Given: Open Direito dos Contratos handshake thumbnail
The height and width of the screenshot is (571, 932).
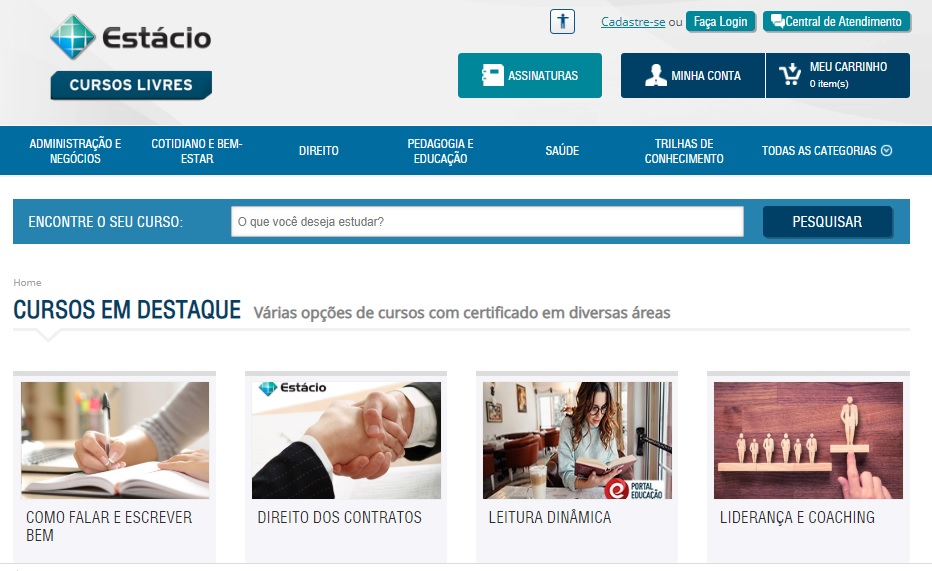Looking at the screenshot, I should pos(347,440).
